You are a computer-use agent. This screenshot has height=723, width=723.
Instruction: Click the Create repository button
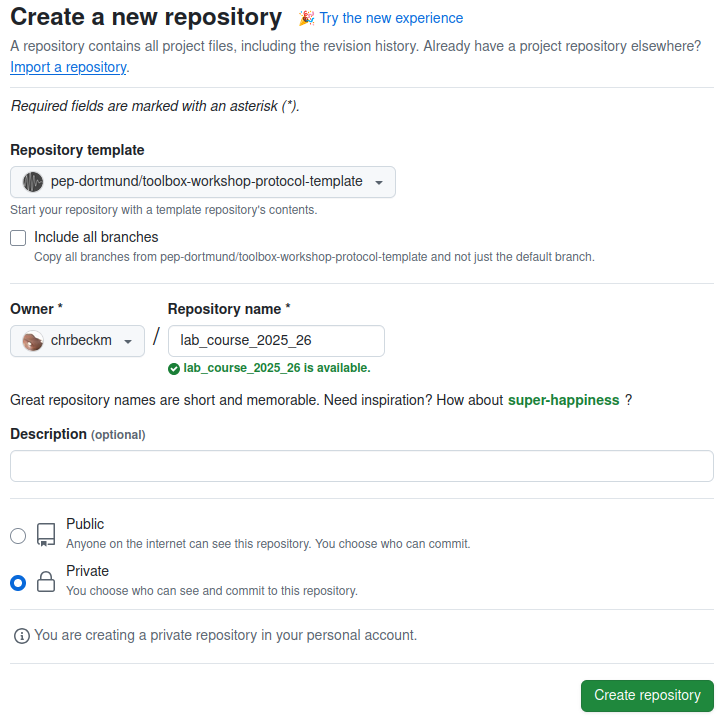pos(647,695)
